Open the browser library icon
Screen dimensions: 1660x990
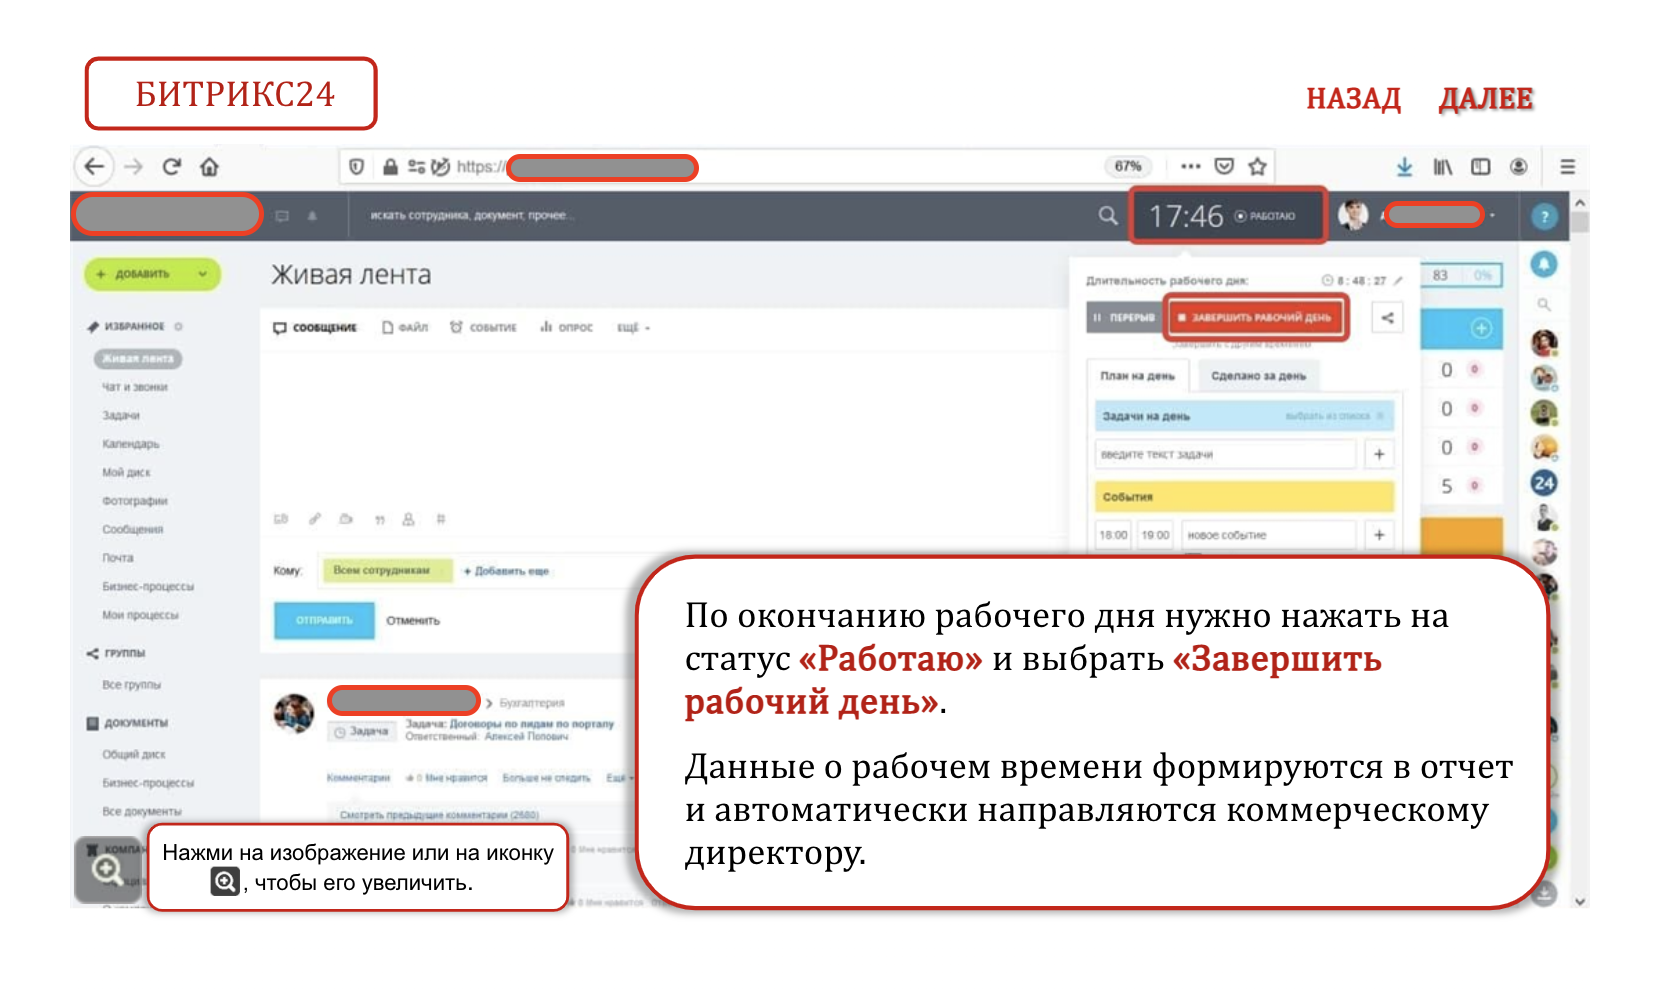click(x=1443, y=167)
